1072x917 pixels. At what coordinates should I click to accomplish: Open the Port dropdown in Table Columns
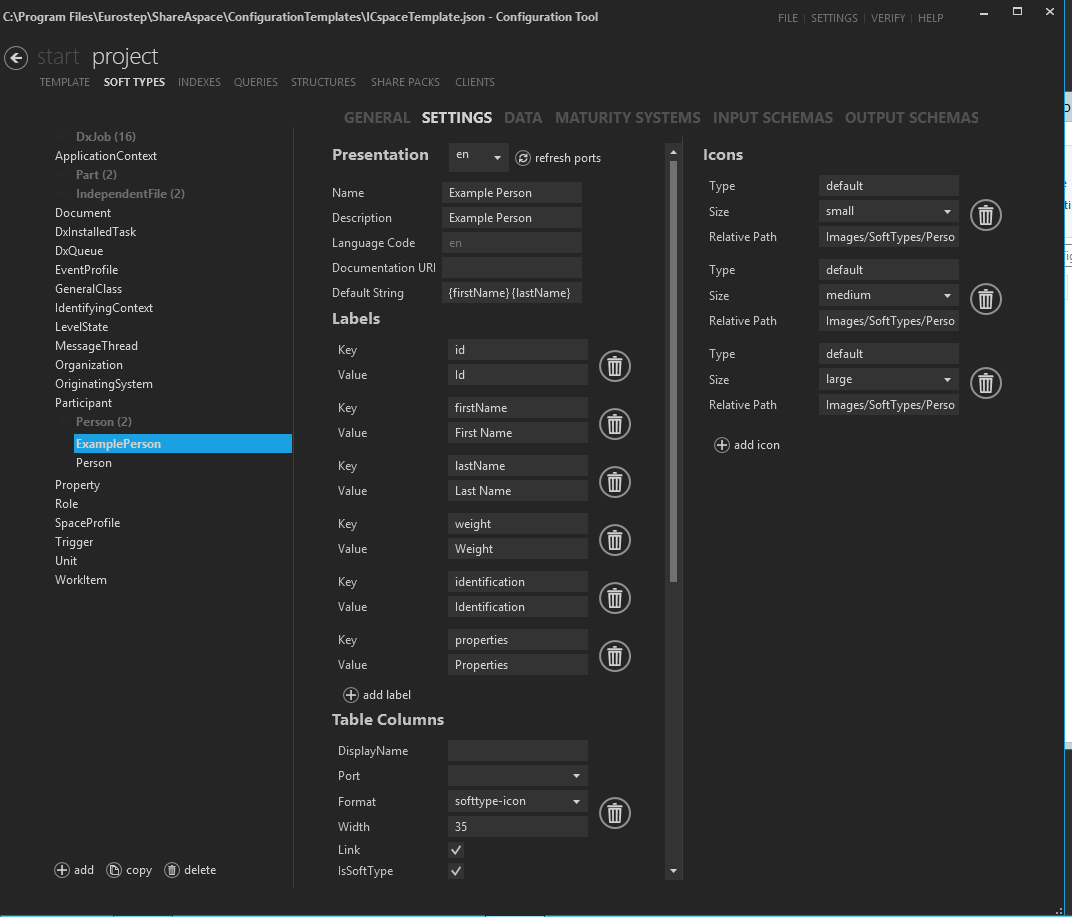click(x=518, y=776)
